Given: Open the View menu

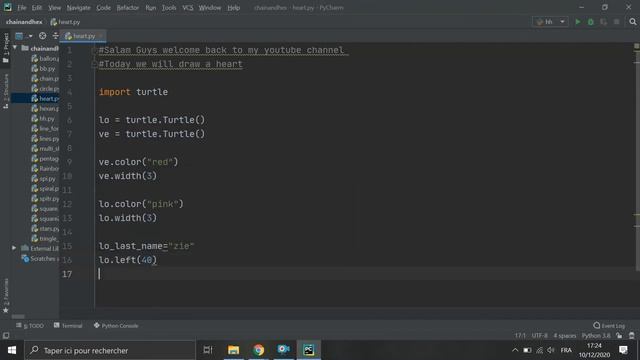Looking at the screenshot, I should 54,8.
